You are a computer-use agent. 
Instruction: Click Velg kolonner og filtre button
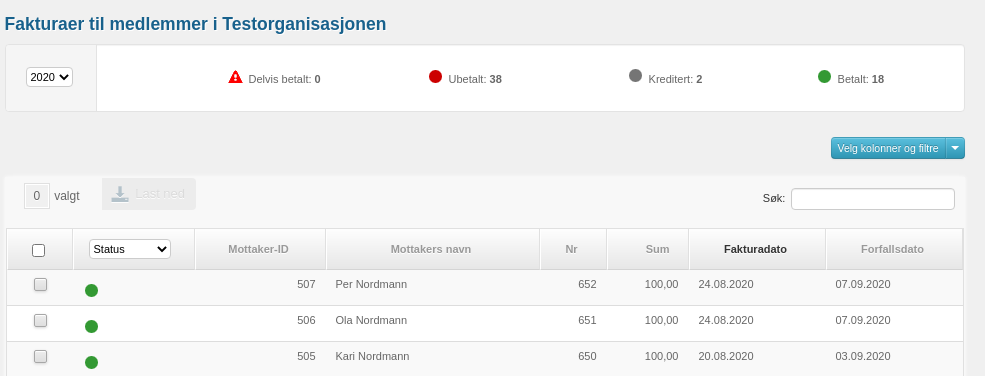tap(888, 148)
